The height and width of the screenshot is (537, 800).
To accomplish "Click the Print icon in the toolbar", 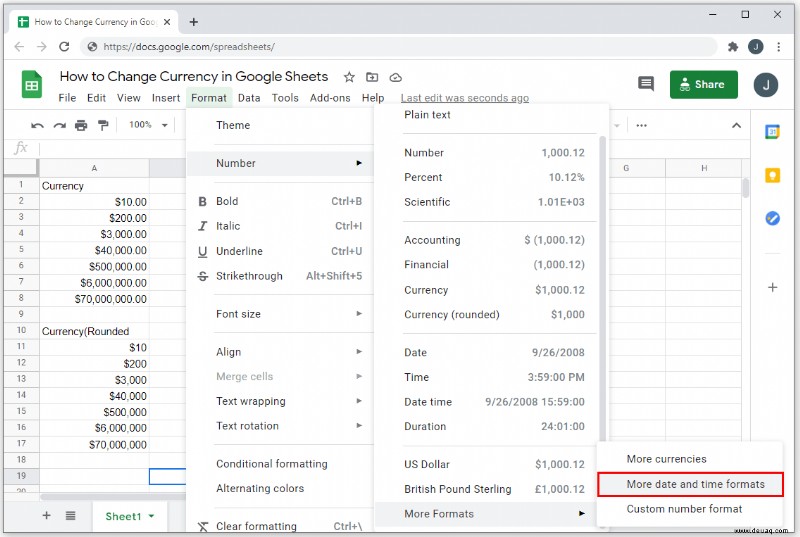I will point(81,125).
